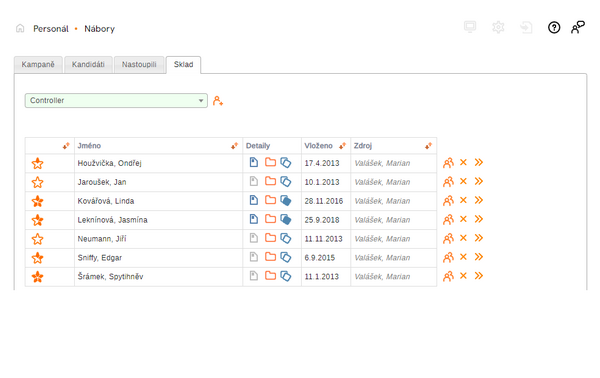Screen dimensions: 600x378
Task: Click the people icon for Sniffy, Edgar
Action: point(448,257)
